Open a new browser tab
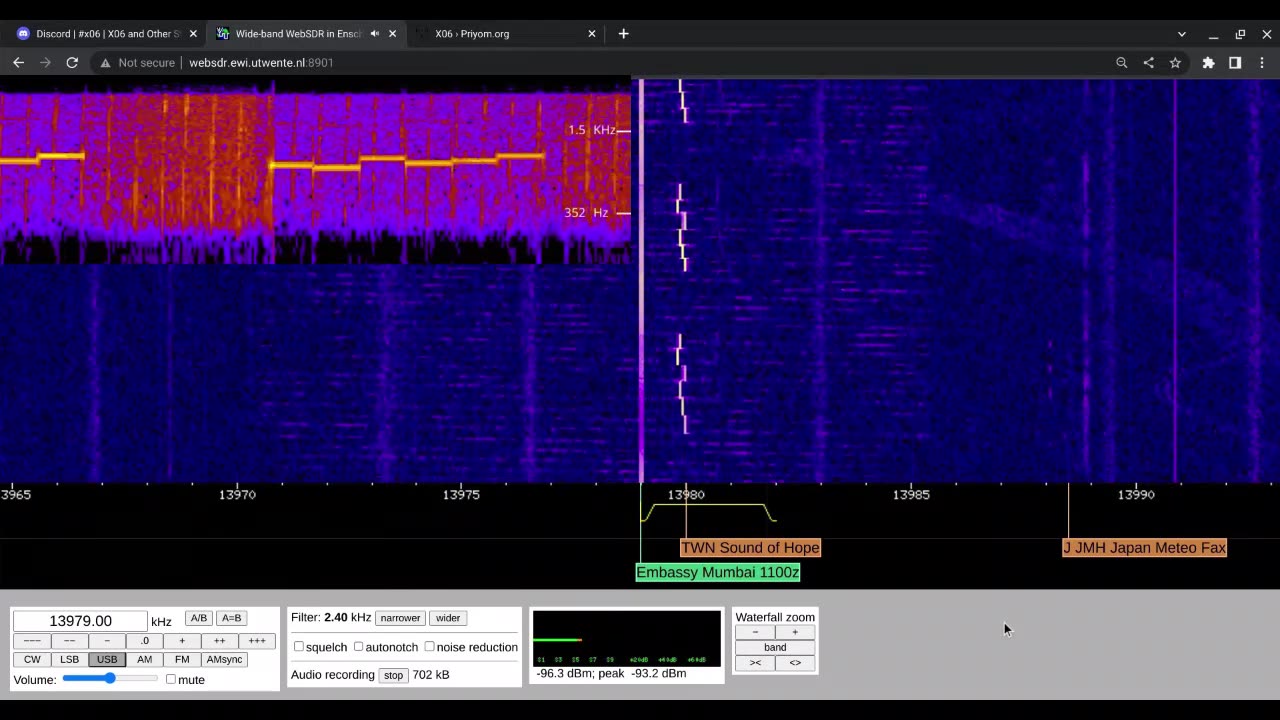This screenshot has height=720, width=1280. click(x=623, y=33)
